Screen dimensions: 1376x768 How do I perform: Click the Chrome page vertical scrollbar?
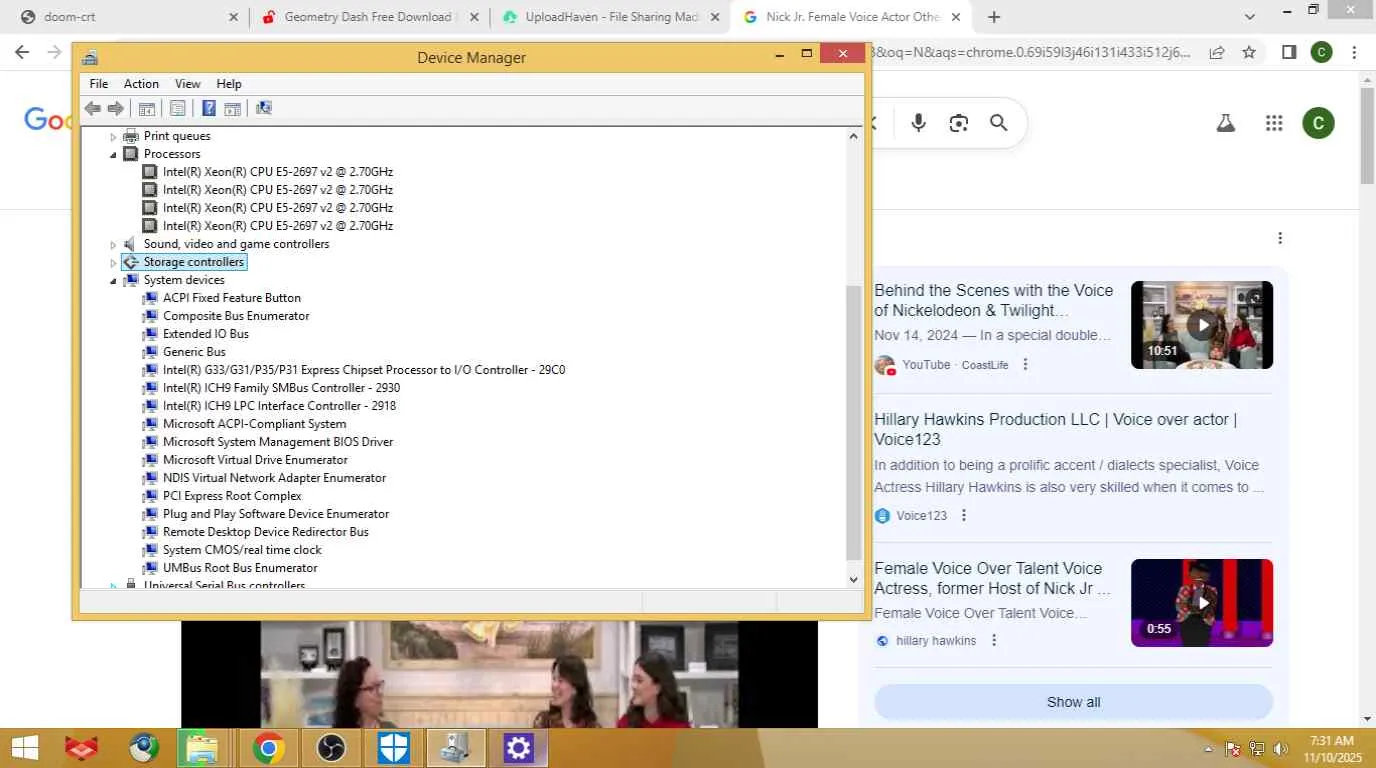tap(1367, 135)
